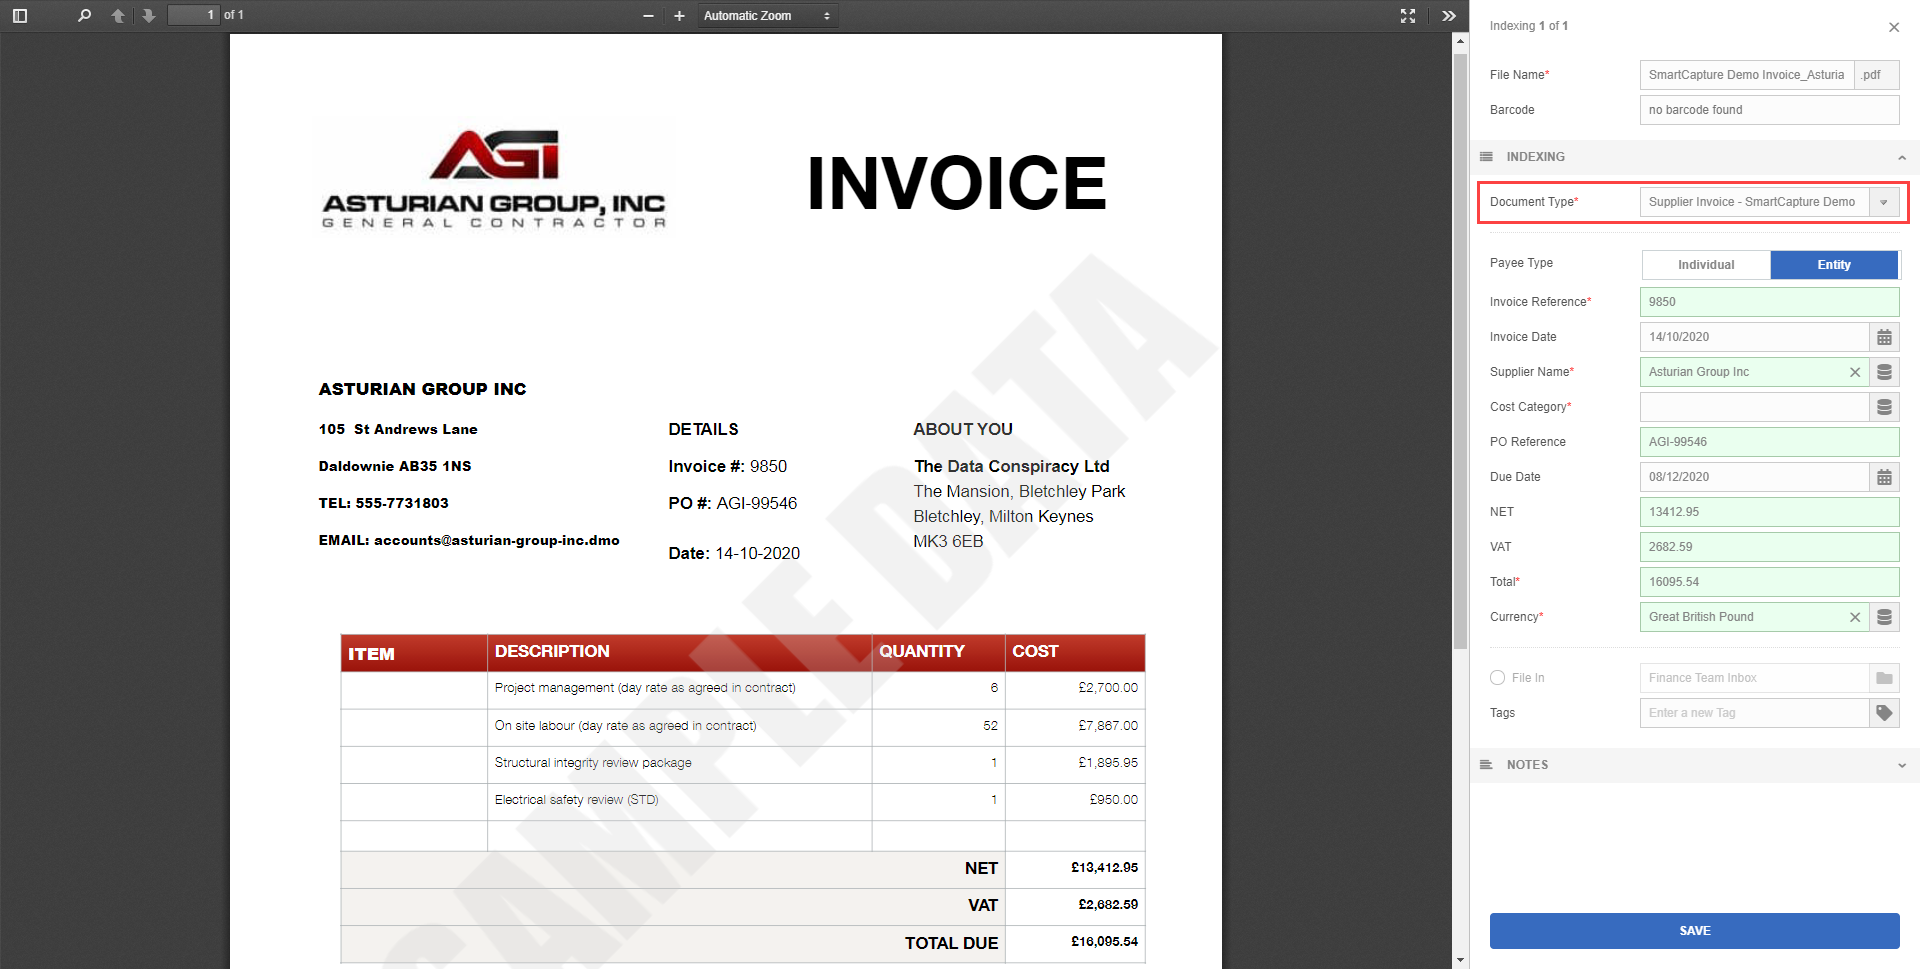Image resolution: width=1920 pixels, height=969 pixels.
Task: Click the tag icon button
Action: [x=1884, y=713]
